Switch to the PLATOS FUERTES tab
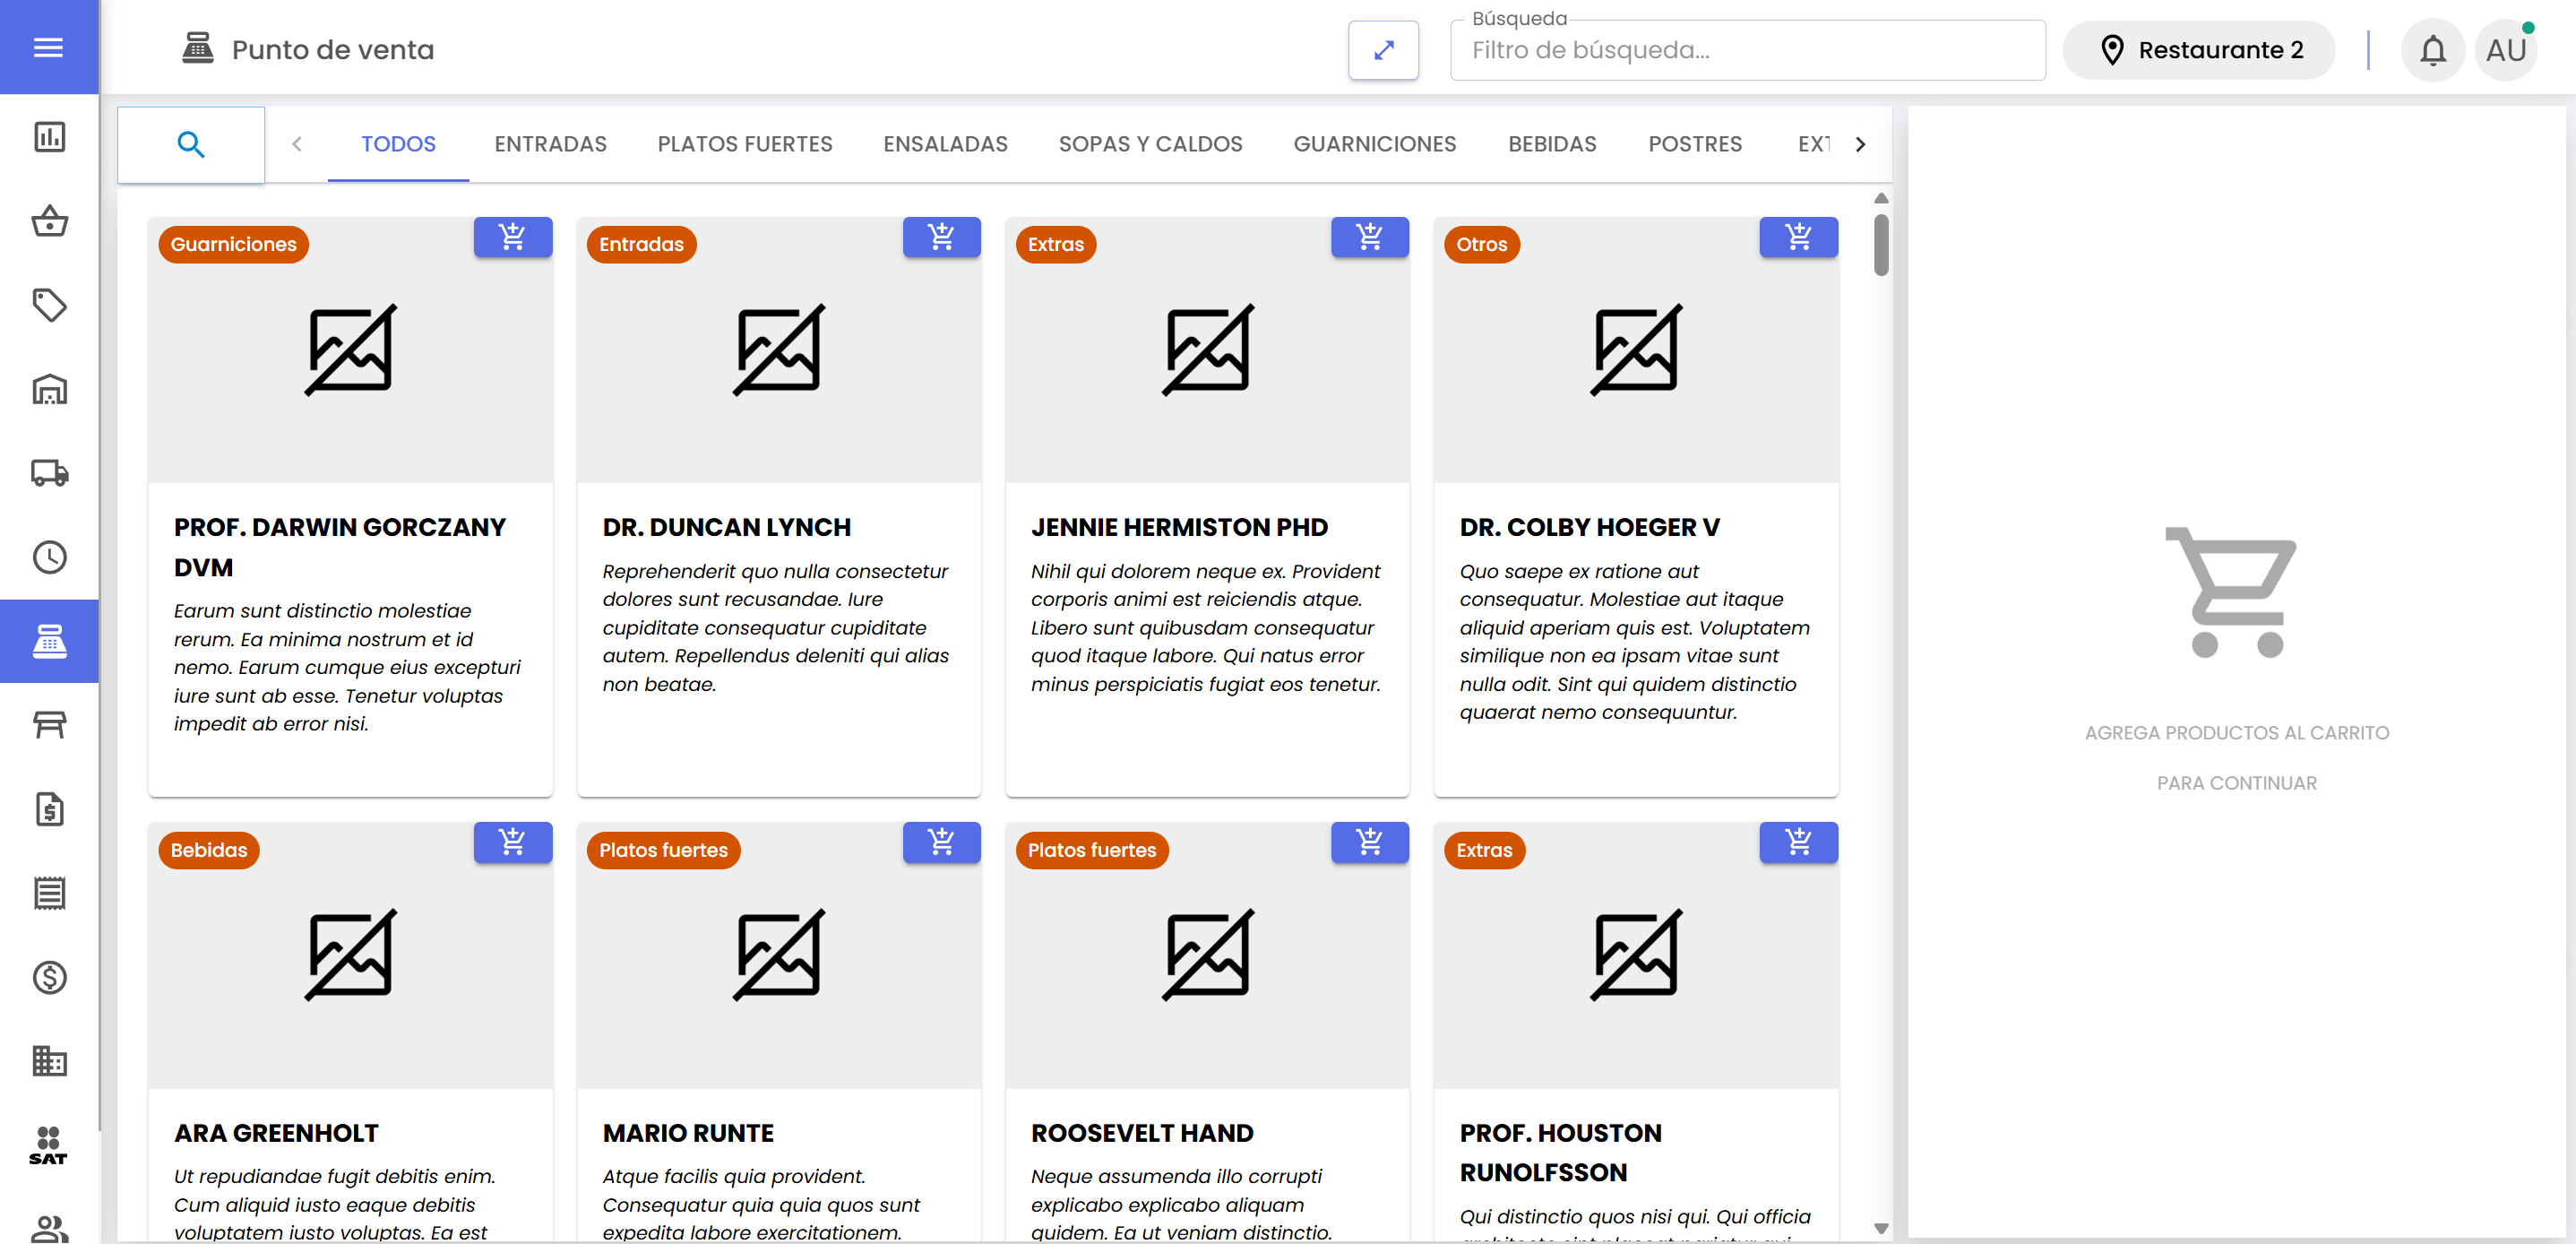The height and width of the screenshot is (1244, 2576). tap(744, 144)
